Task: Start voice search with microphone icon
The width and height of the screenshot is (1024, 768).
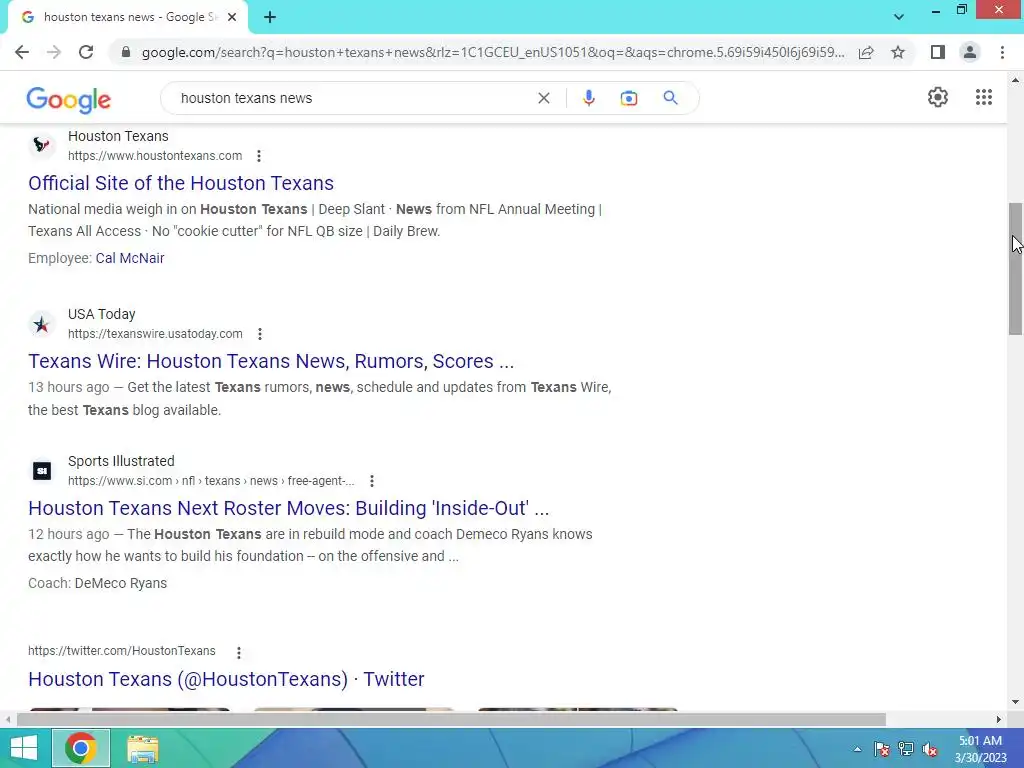Action: point(588,98)
